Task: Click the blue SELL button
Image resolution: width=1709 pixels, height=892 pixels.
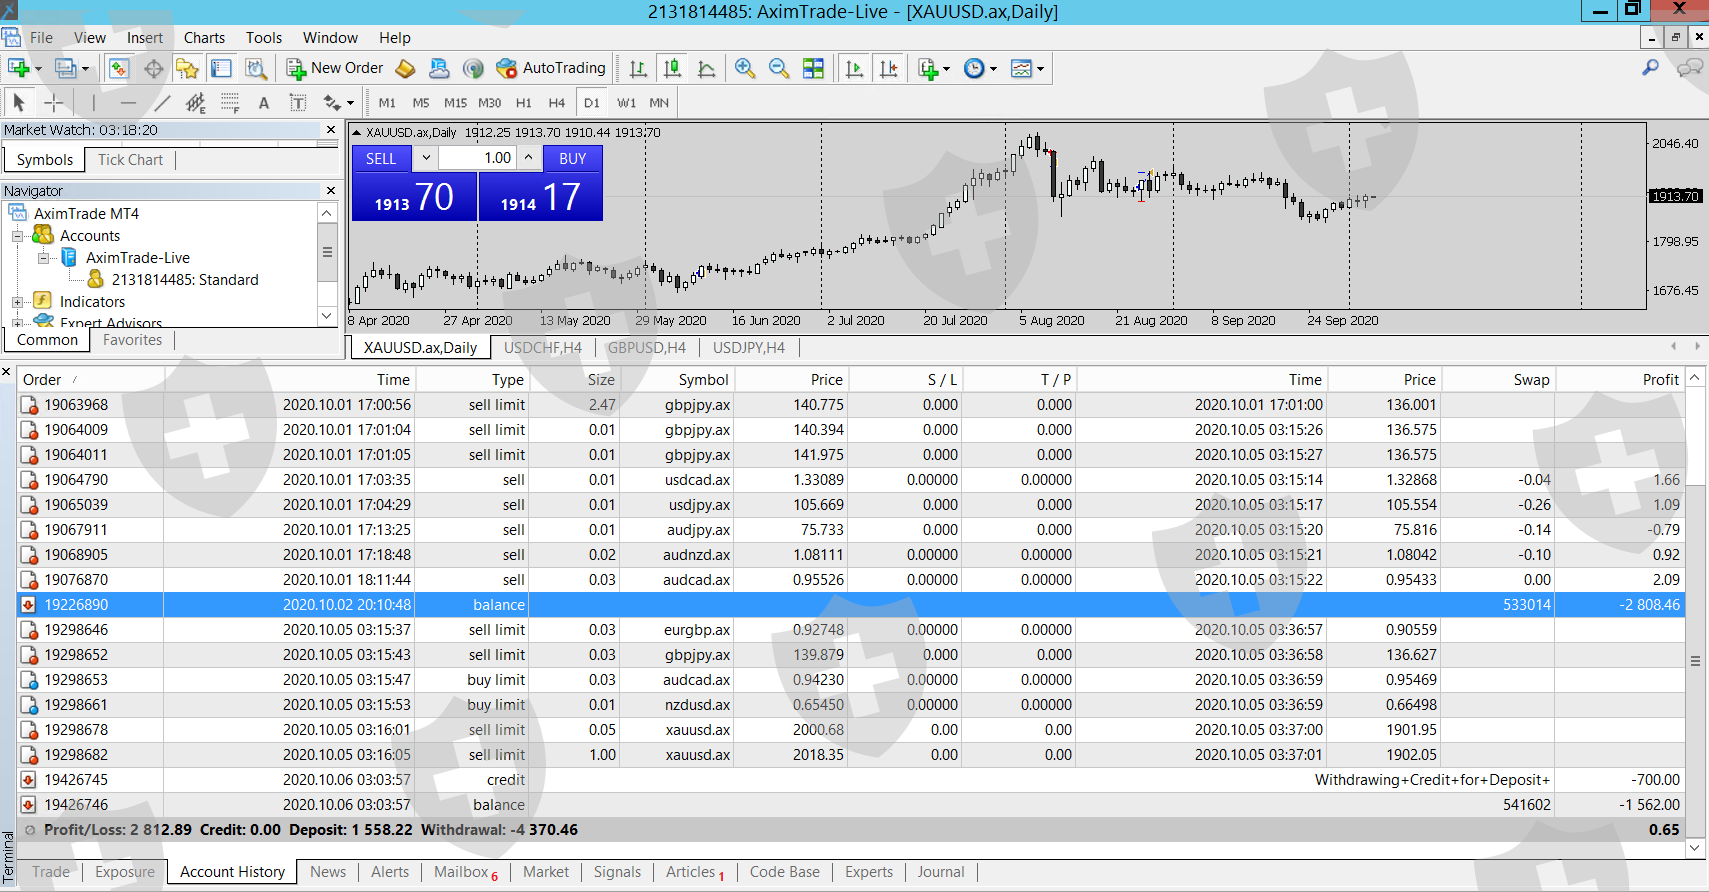Action: (x=381, y=158)
